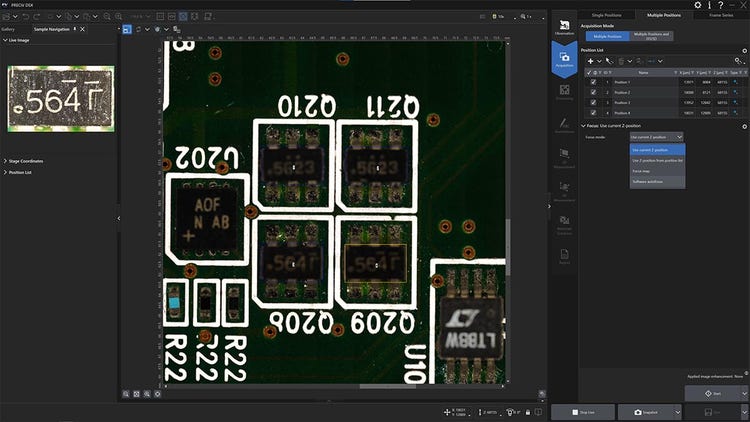Click the settings gear in title bar
Screen dimensions: 750x422
click(x=697, y=5)
